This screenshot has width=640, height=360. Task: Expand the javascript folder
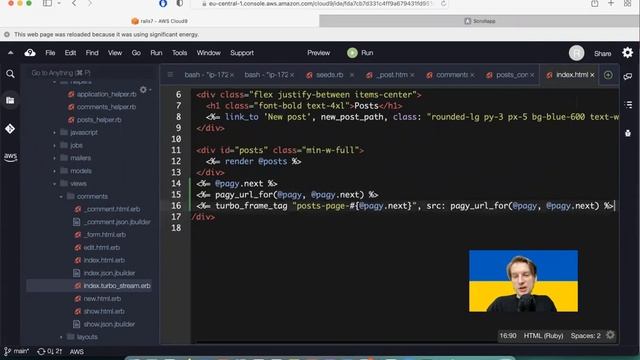pyautogui.click(x=54, y=132)
